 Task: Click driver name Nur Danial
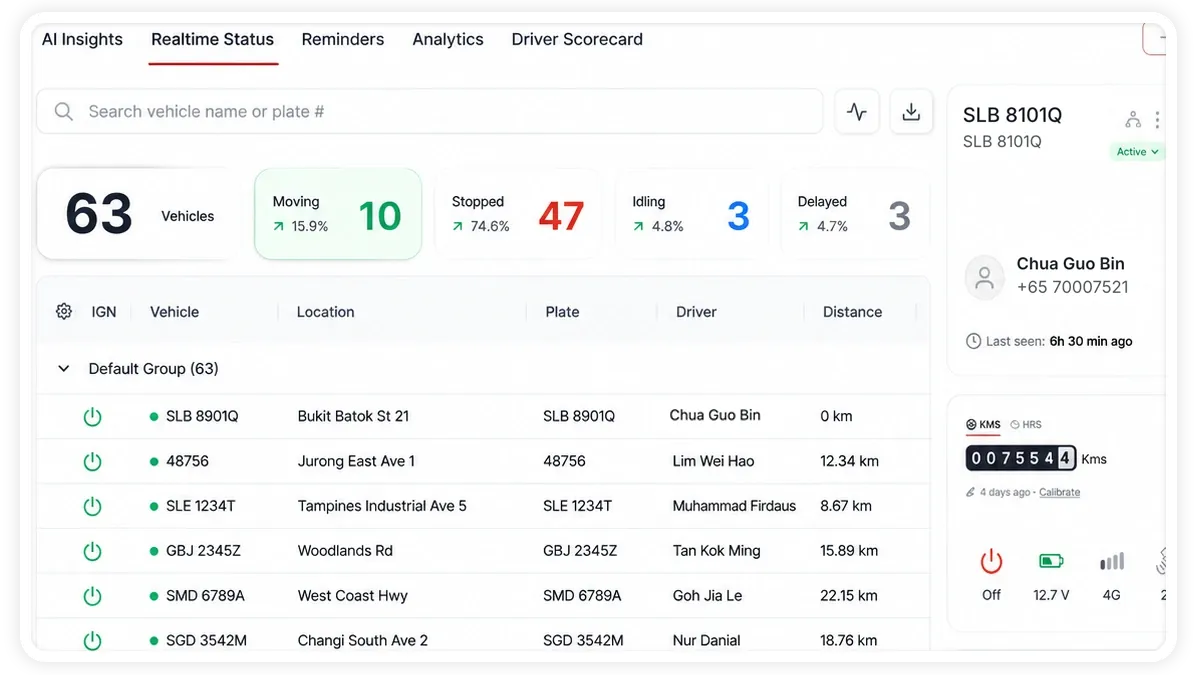coord(706,640)
